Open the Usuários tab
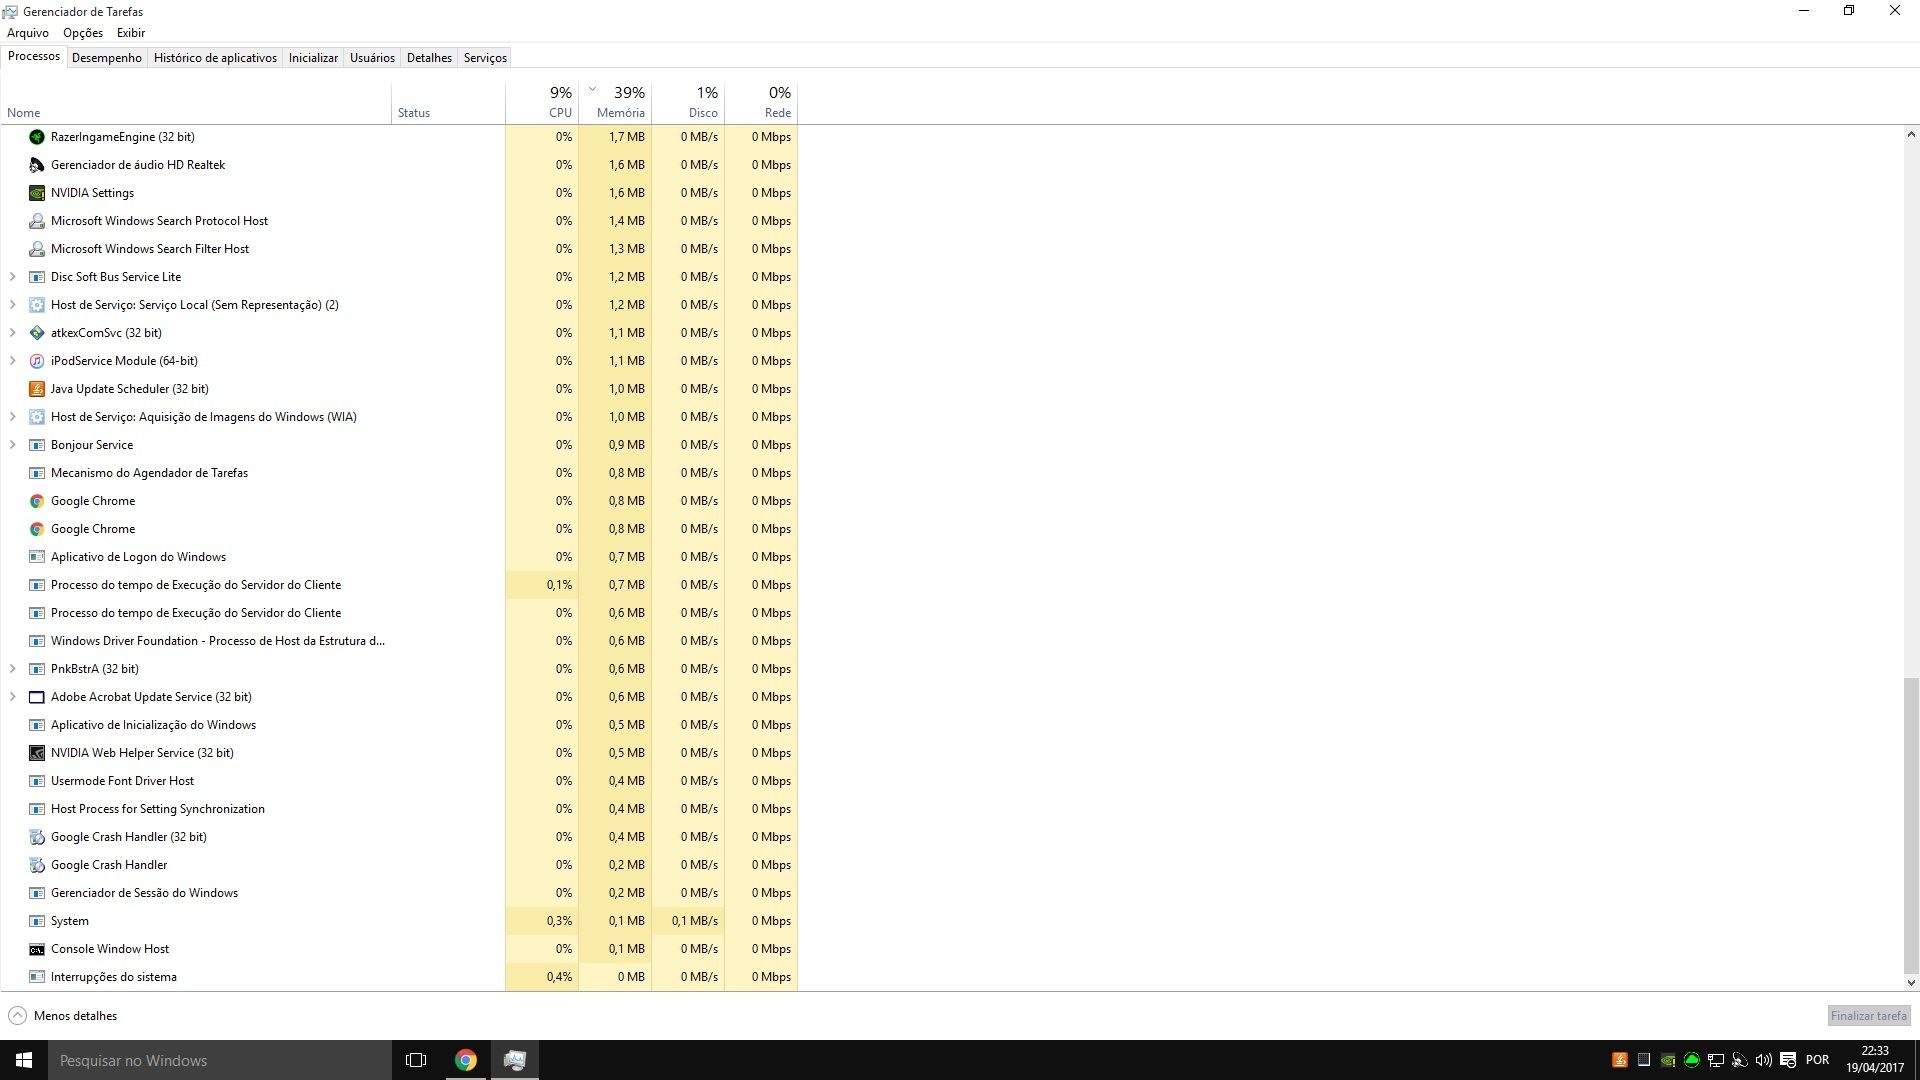This screenshot has width=1920, height=1080. [372, 58]
